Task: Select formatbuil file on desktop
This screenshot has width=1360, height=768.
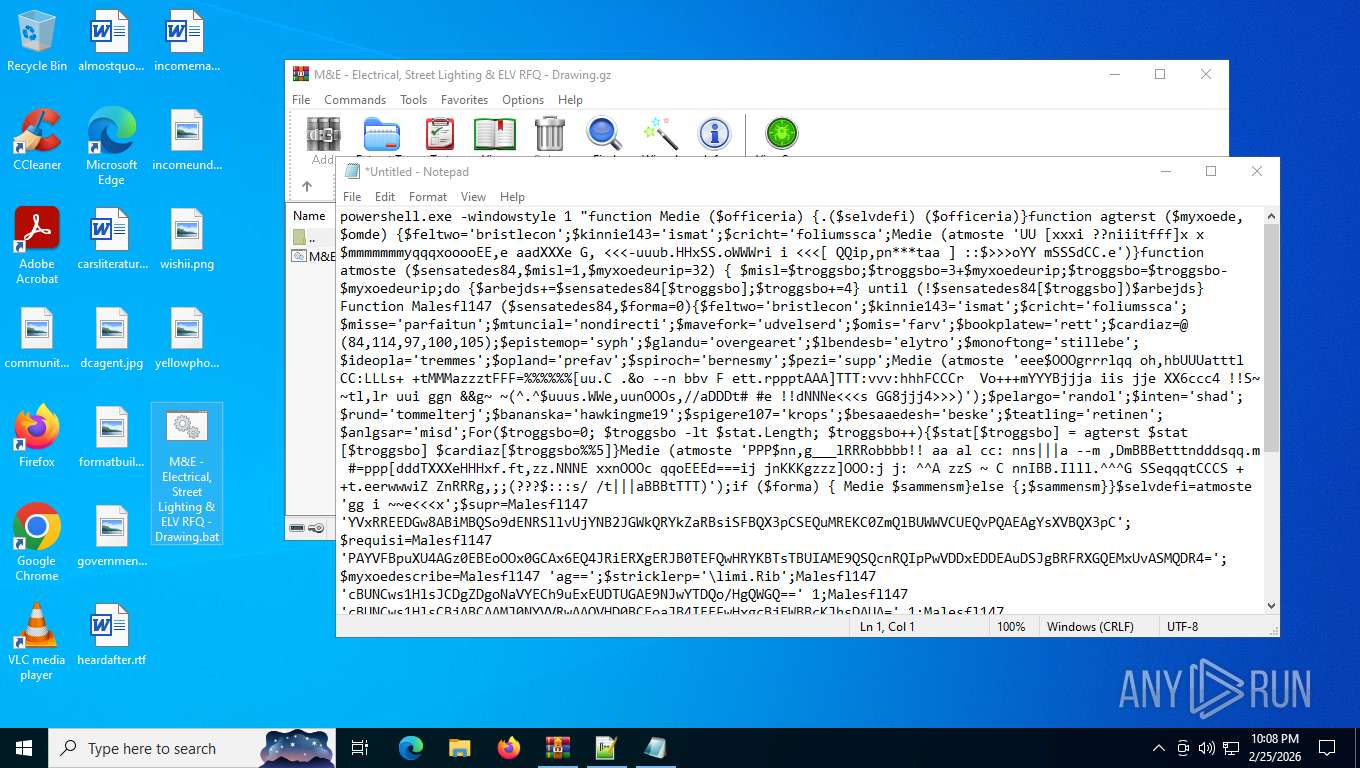Action: (112, 437)
